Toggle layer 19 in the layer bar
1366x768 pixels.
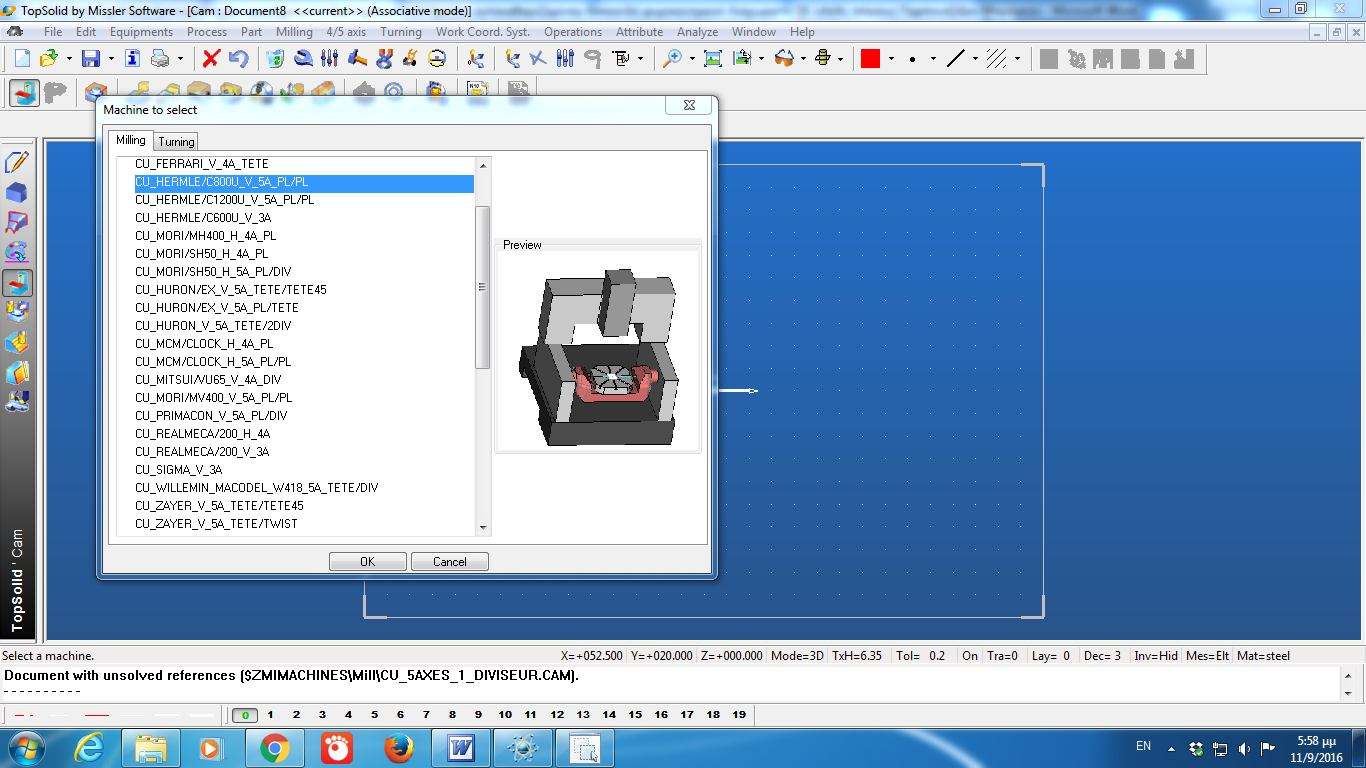tap(739, 715)
